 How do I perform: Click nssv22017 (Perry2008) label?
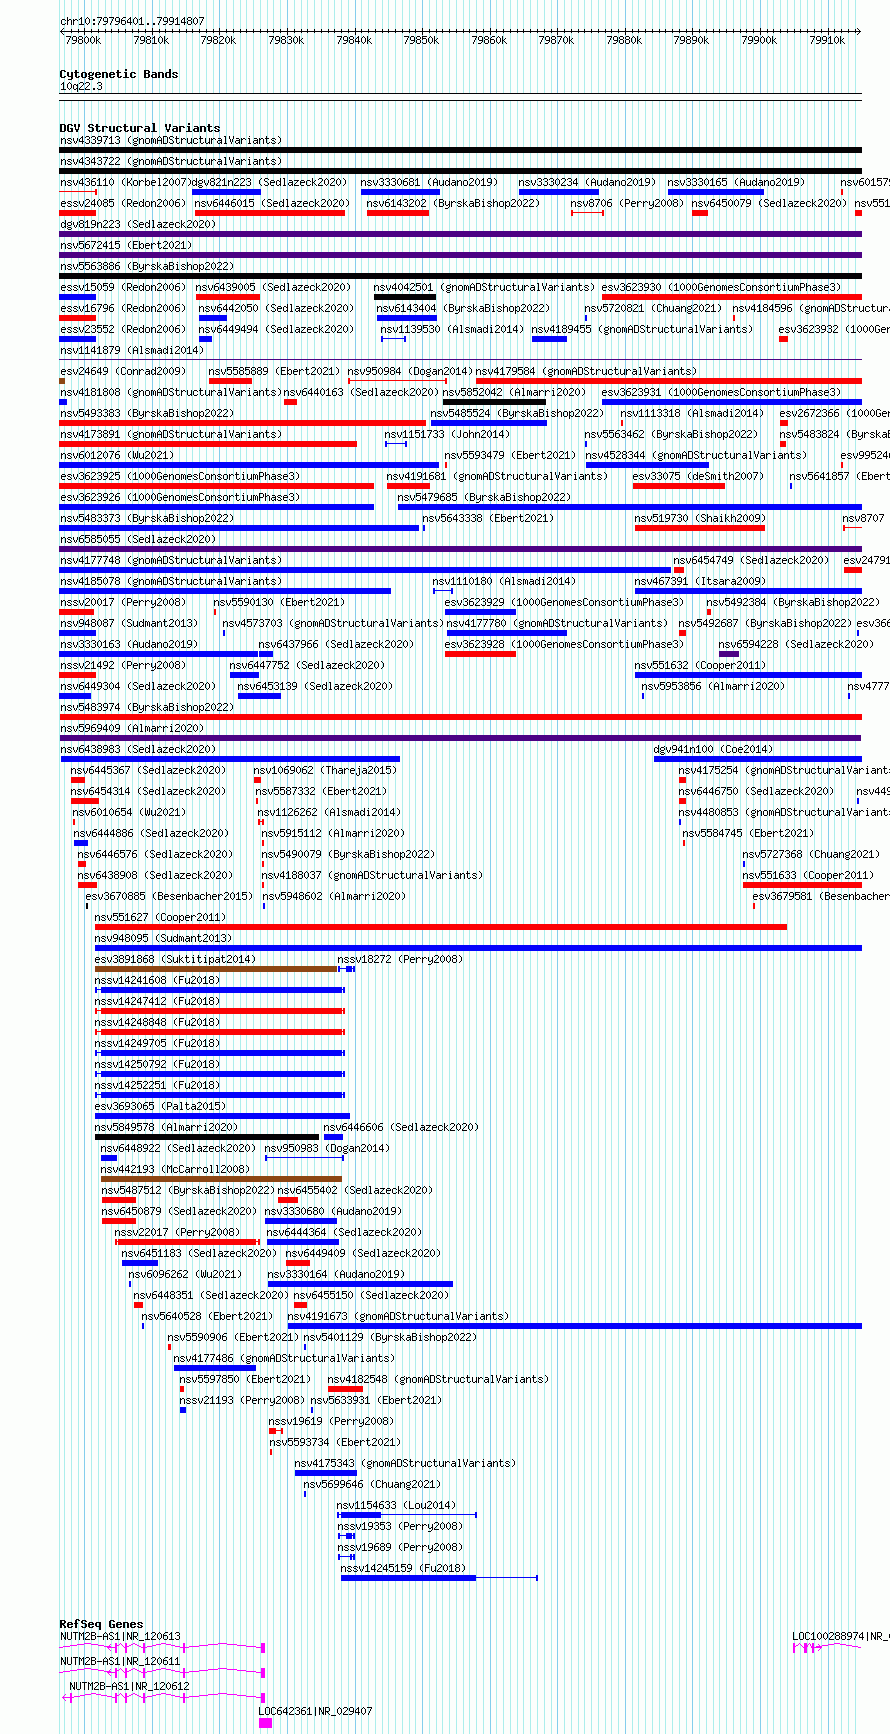(x=177, y=1232)
